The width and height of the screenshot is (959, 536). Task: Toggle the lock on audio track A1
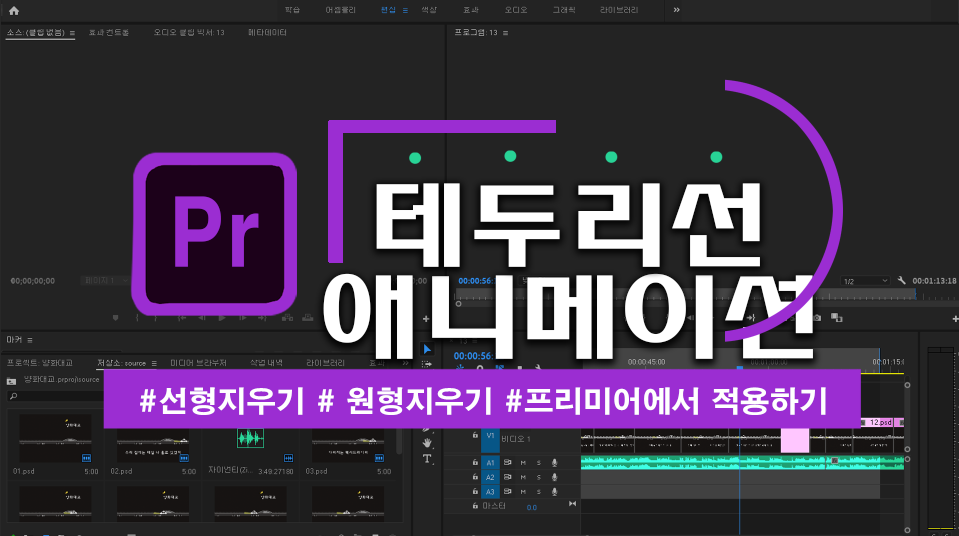click(475, 463)
